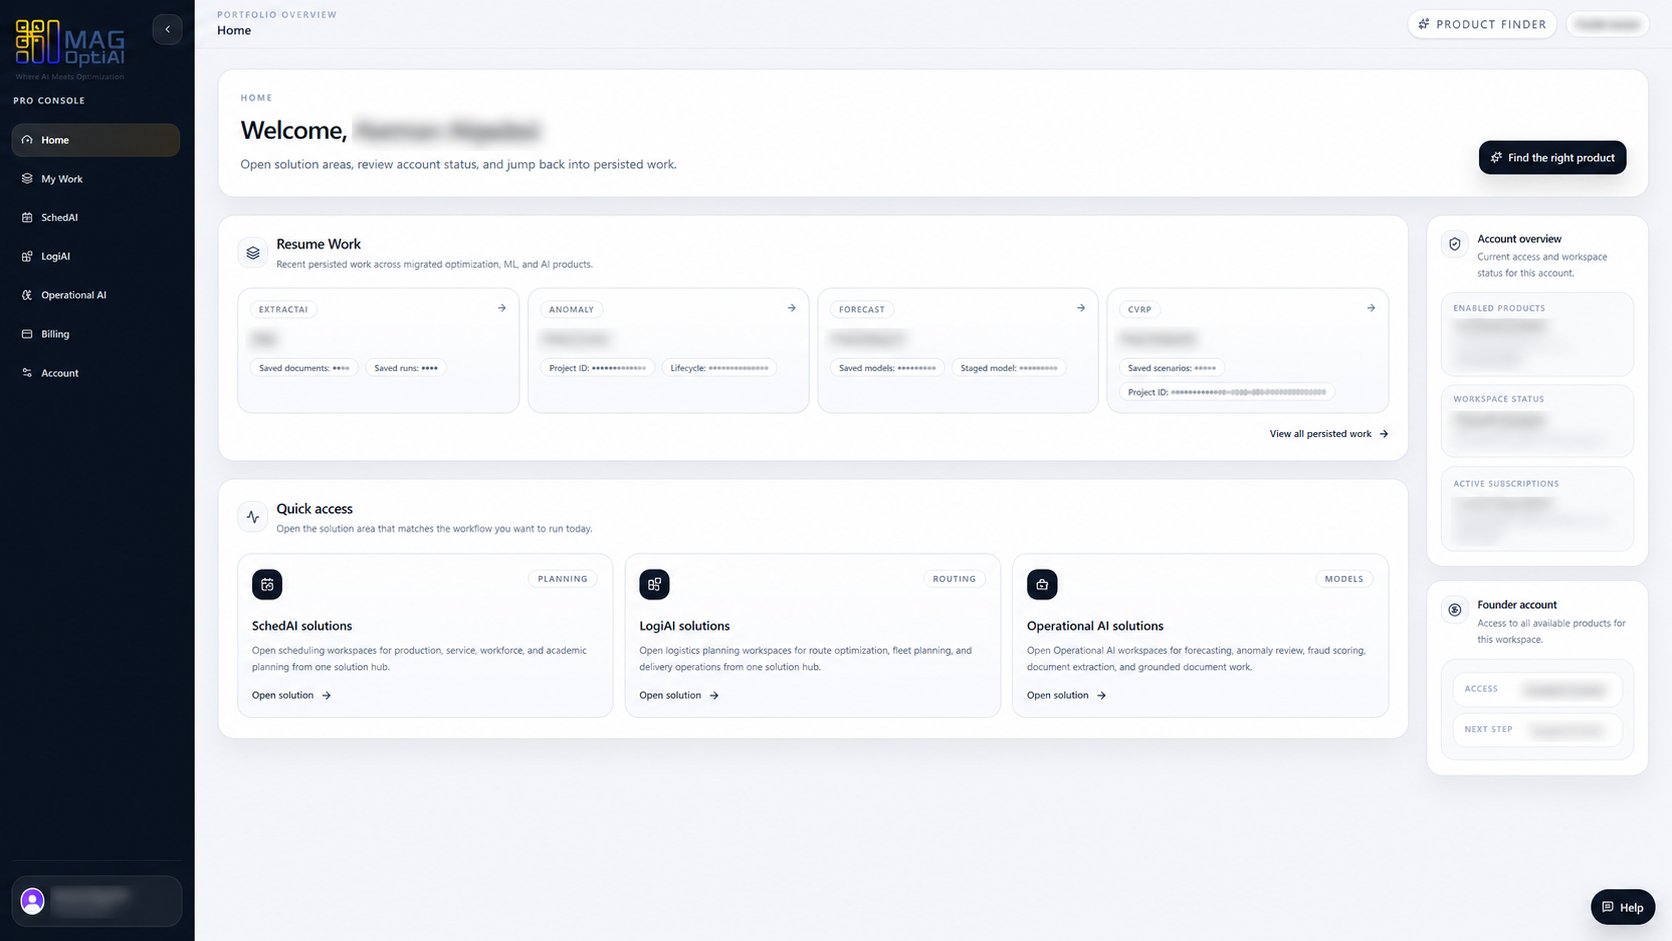1672x941 pixels.
Task: Open the Active Subscriptions card
Action: (x=1537, y=510)
